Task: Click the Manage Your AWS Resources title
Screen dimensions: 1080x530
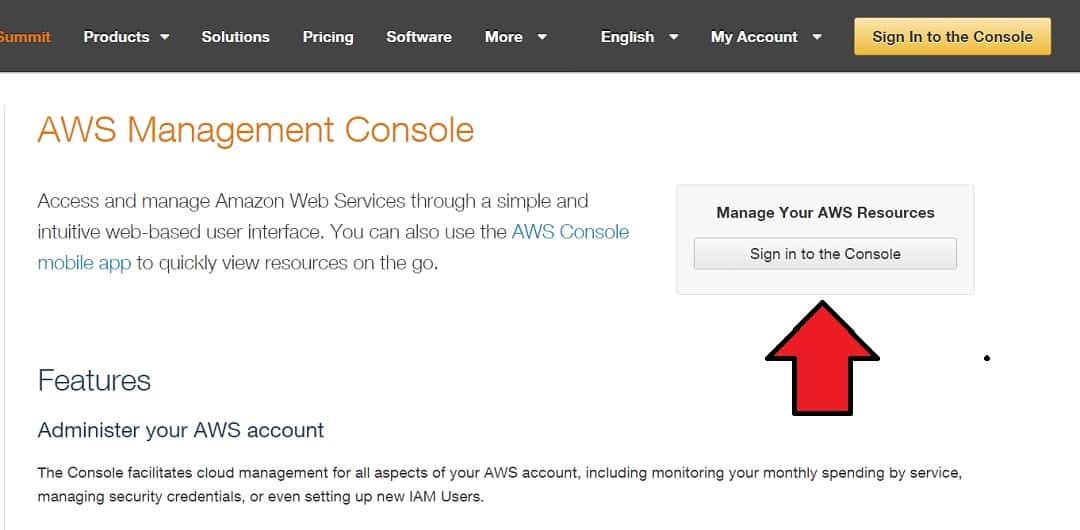Action: click(825, 212)
